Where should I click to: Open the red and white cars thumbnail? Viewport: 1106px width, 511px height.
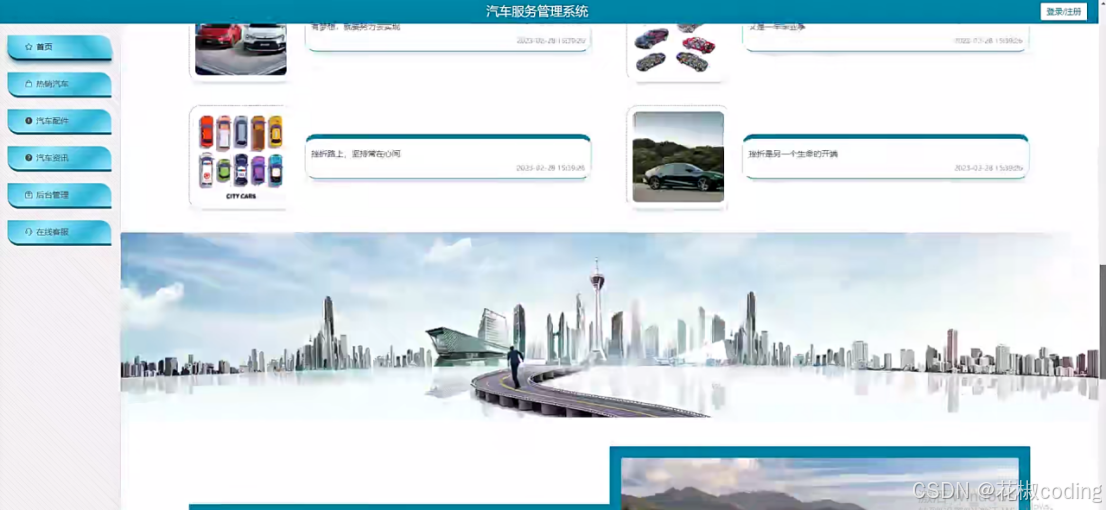[241, 49]
